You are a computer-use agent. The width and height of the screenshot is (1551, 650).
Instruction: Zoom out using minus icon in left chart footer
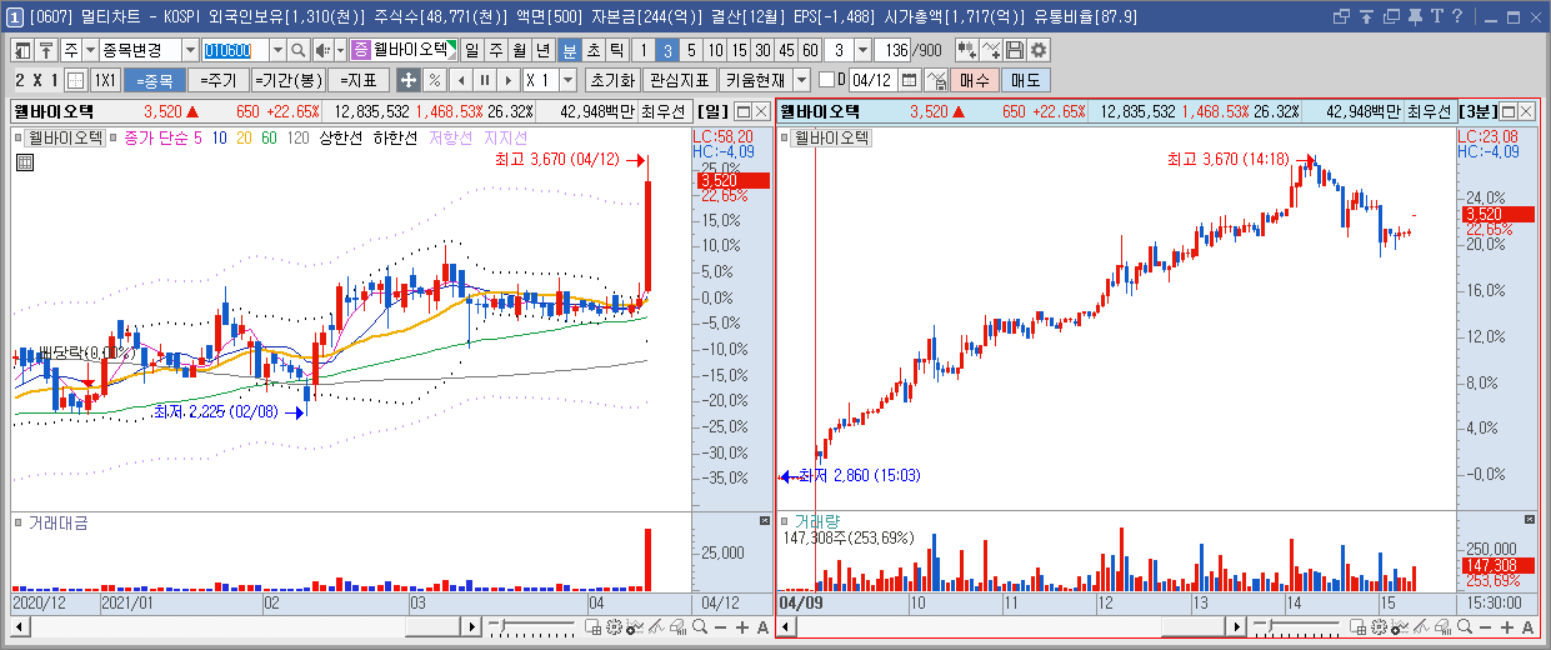click(720, 627)
